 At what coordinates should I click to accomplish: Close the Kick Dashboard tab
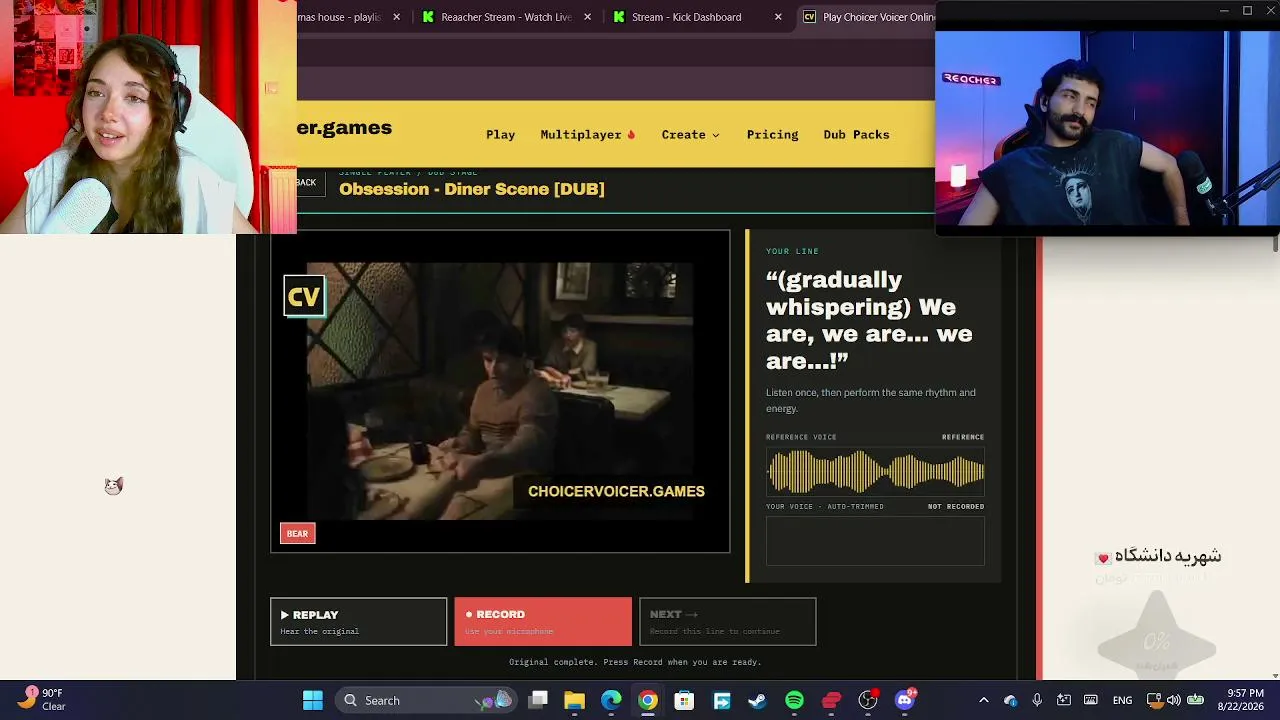tap(778, 17)
